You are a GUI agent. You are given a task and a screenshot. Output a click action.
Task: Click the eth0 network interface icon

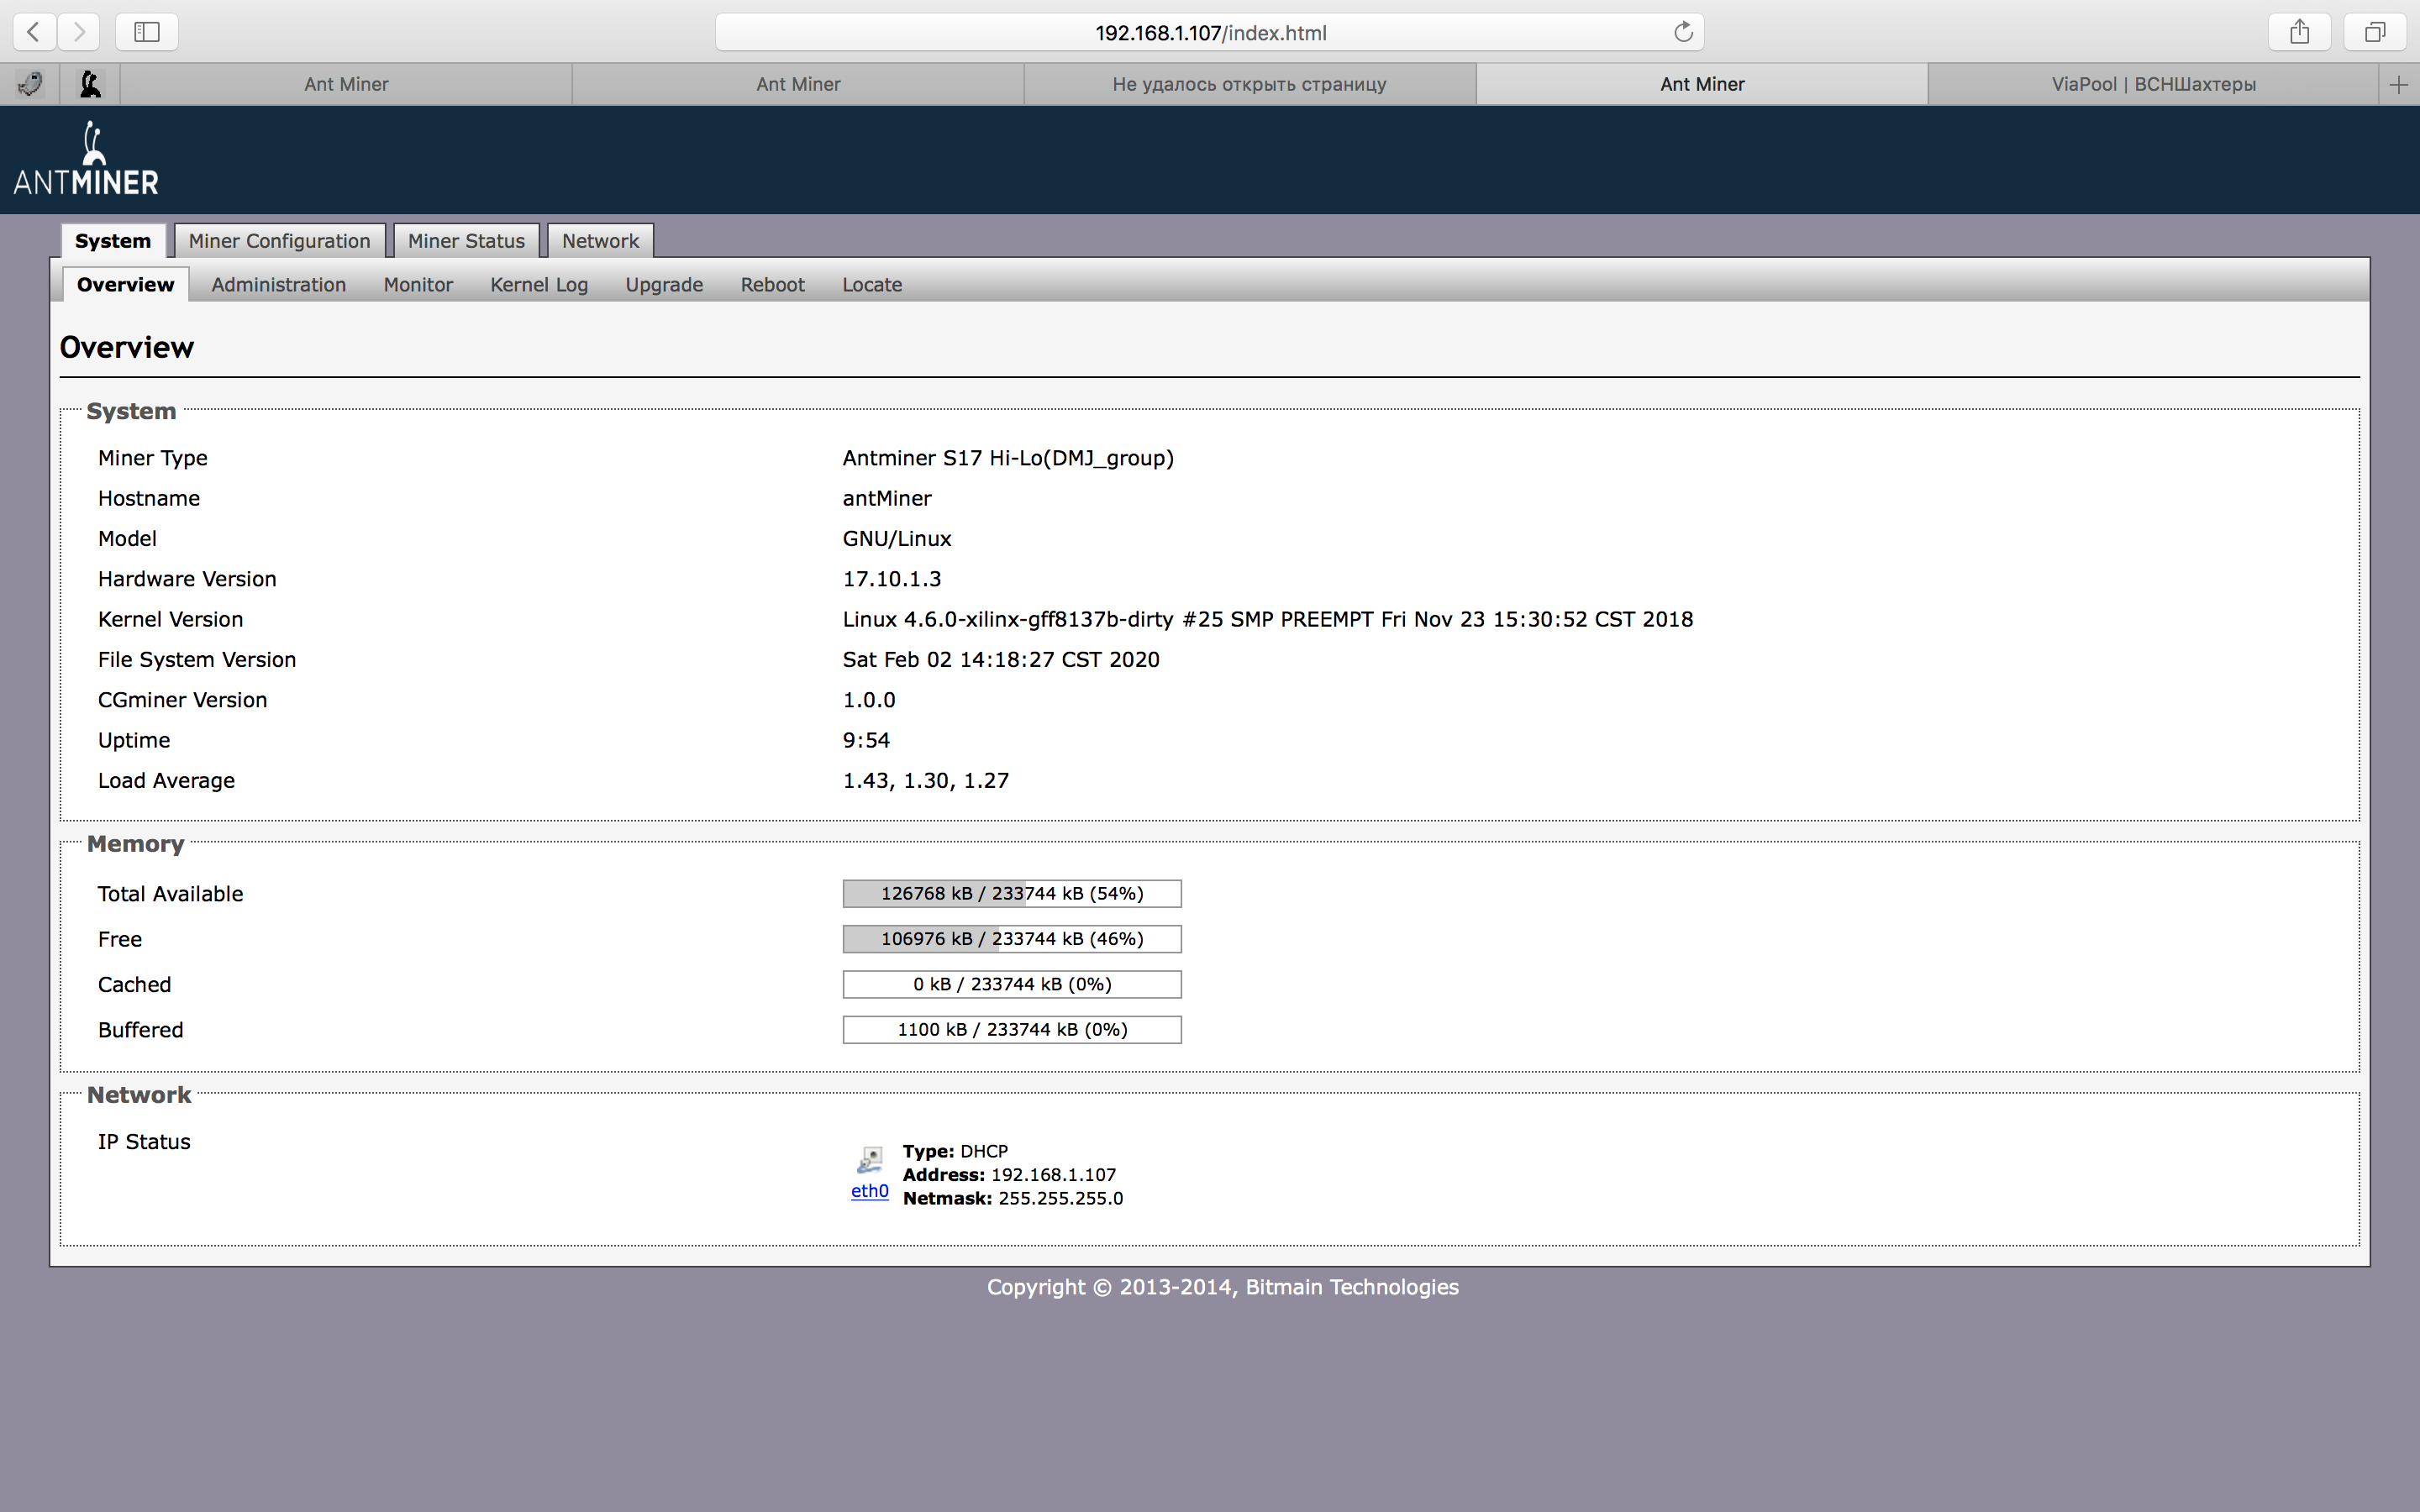click(870, 1160)
